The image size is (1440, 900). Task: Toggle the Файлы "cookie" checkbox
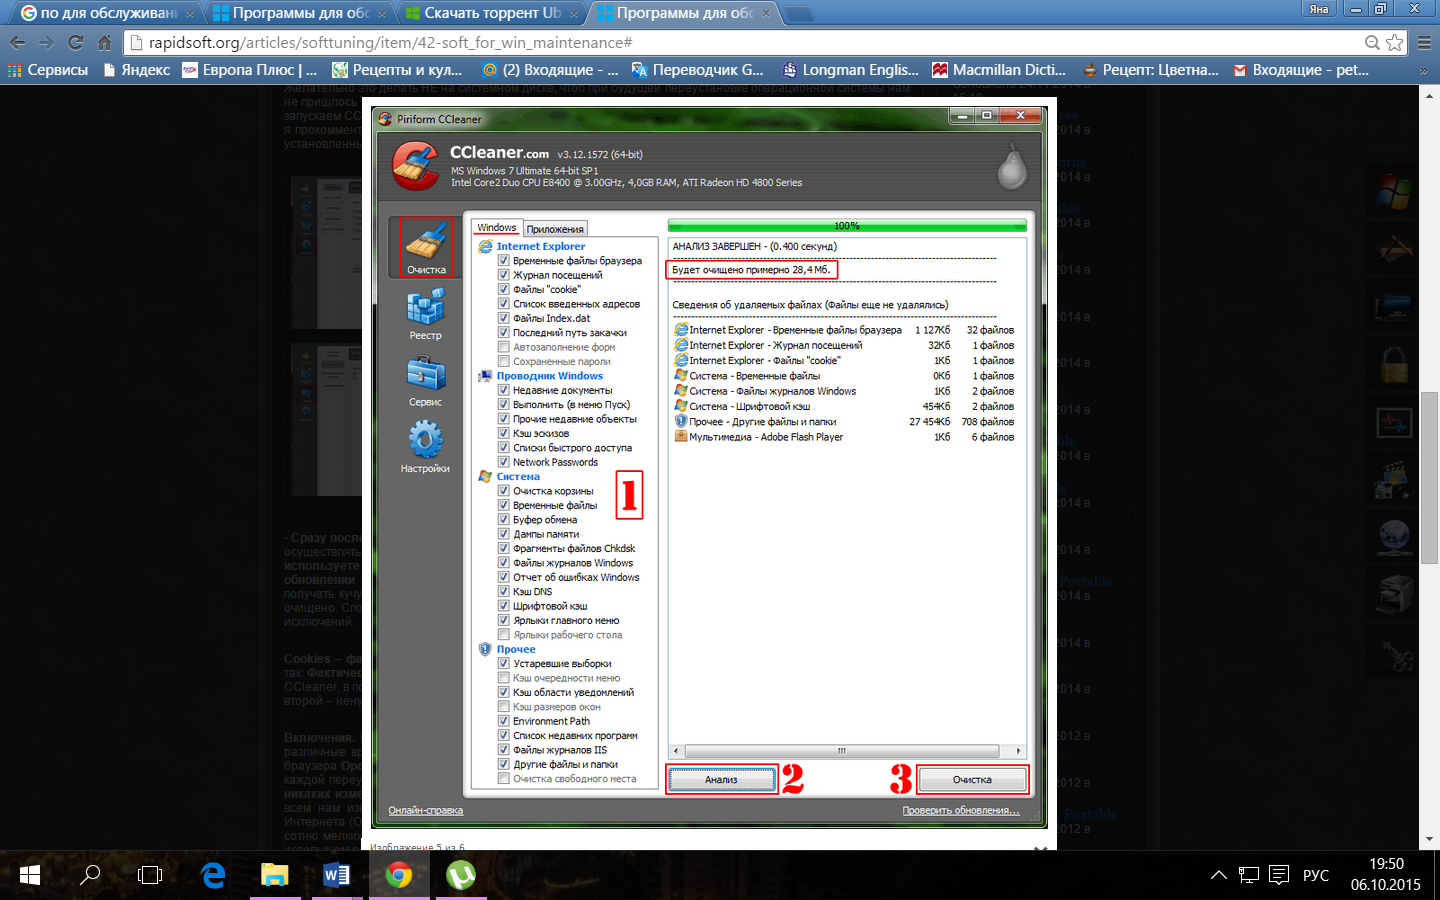point(504,289)
